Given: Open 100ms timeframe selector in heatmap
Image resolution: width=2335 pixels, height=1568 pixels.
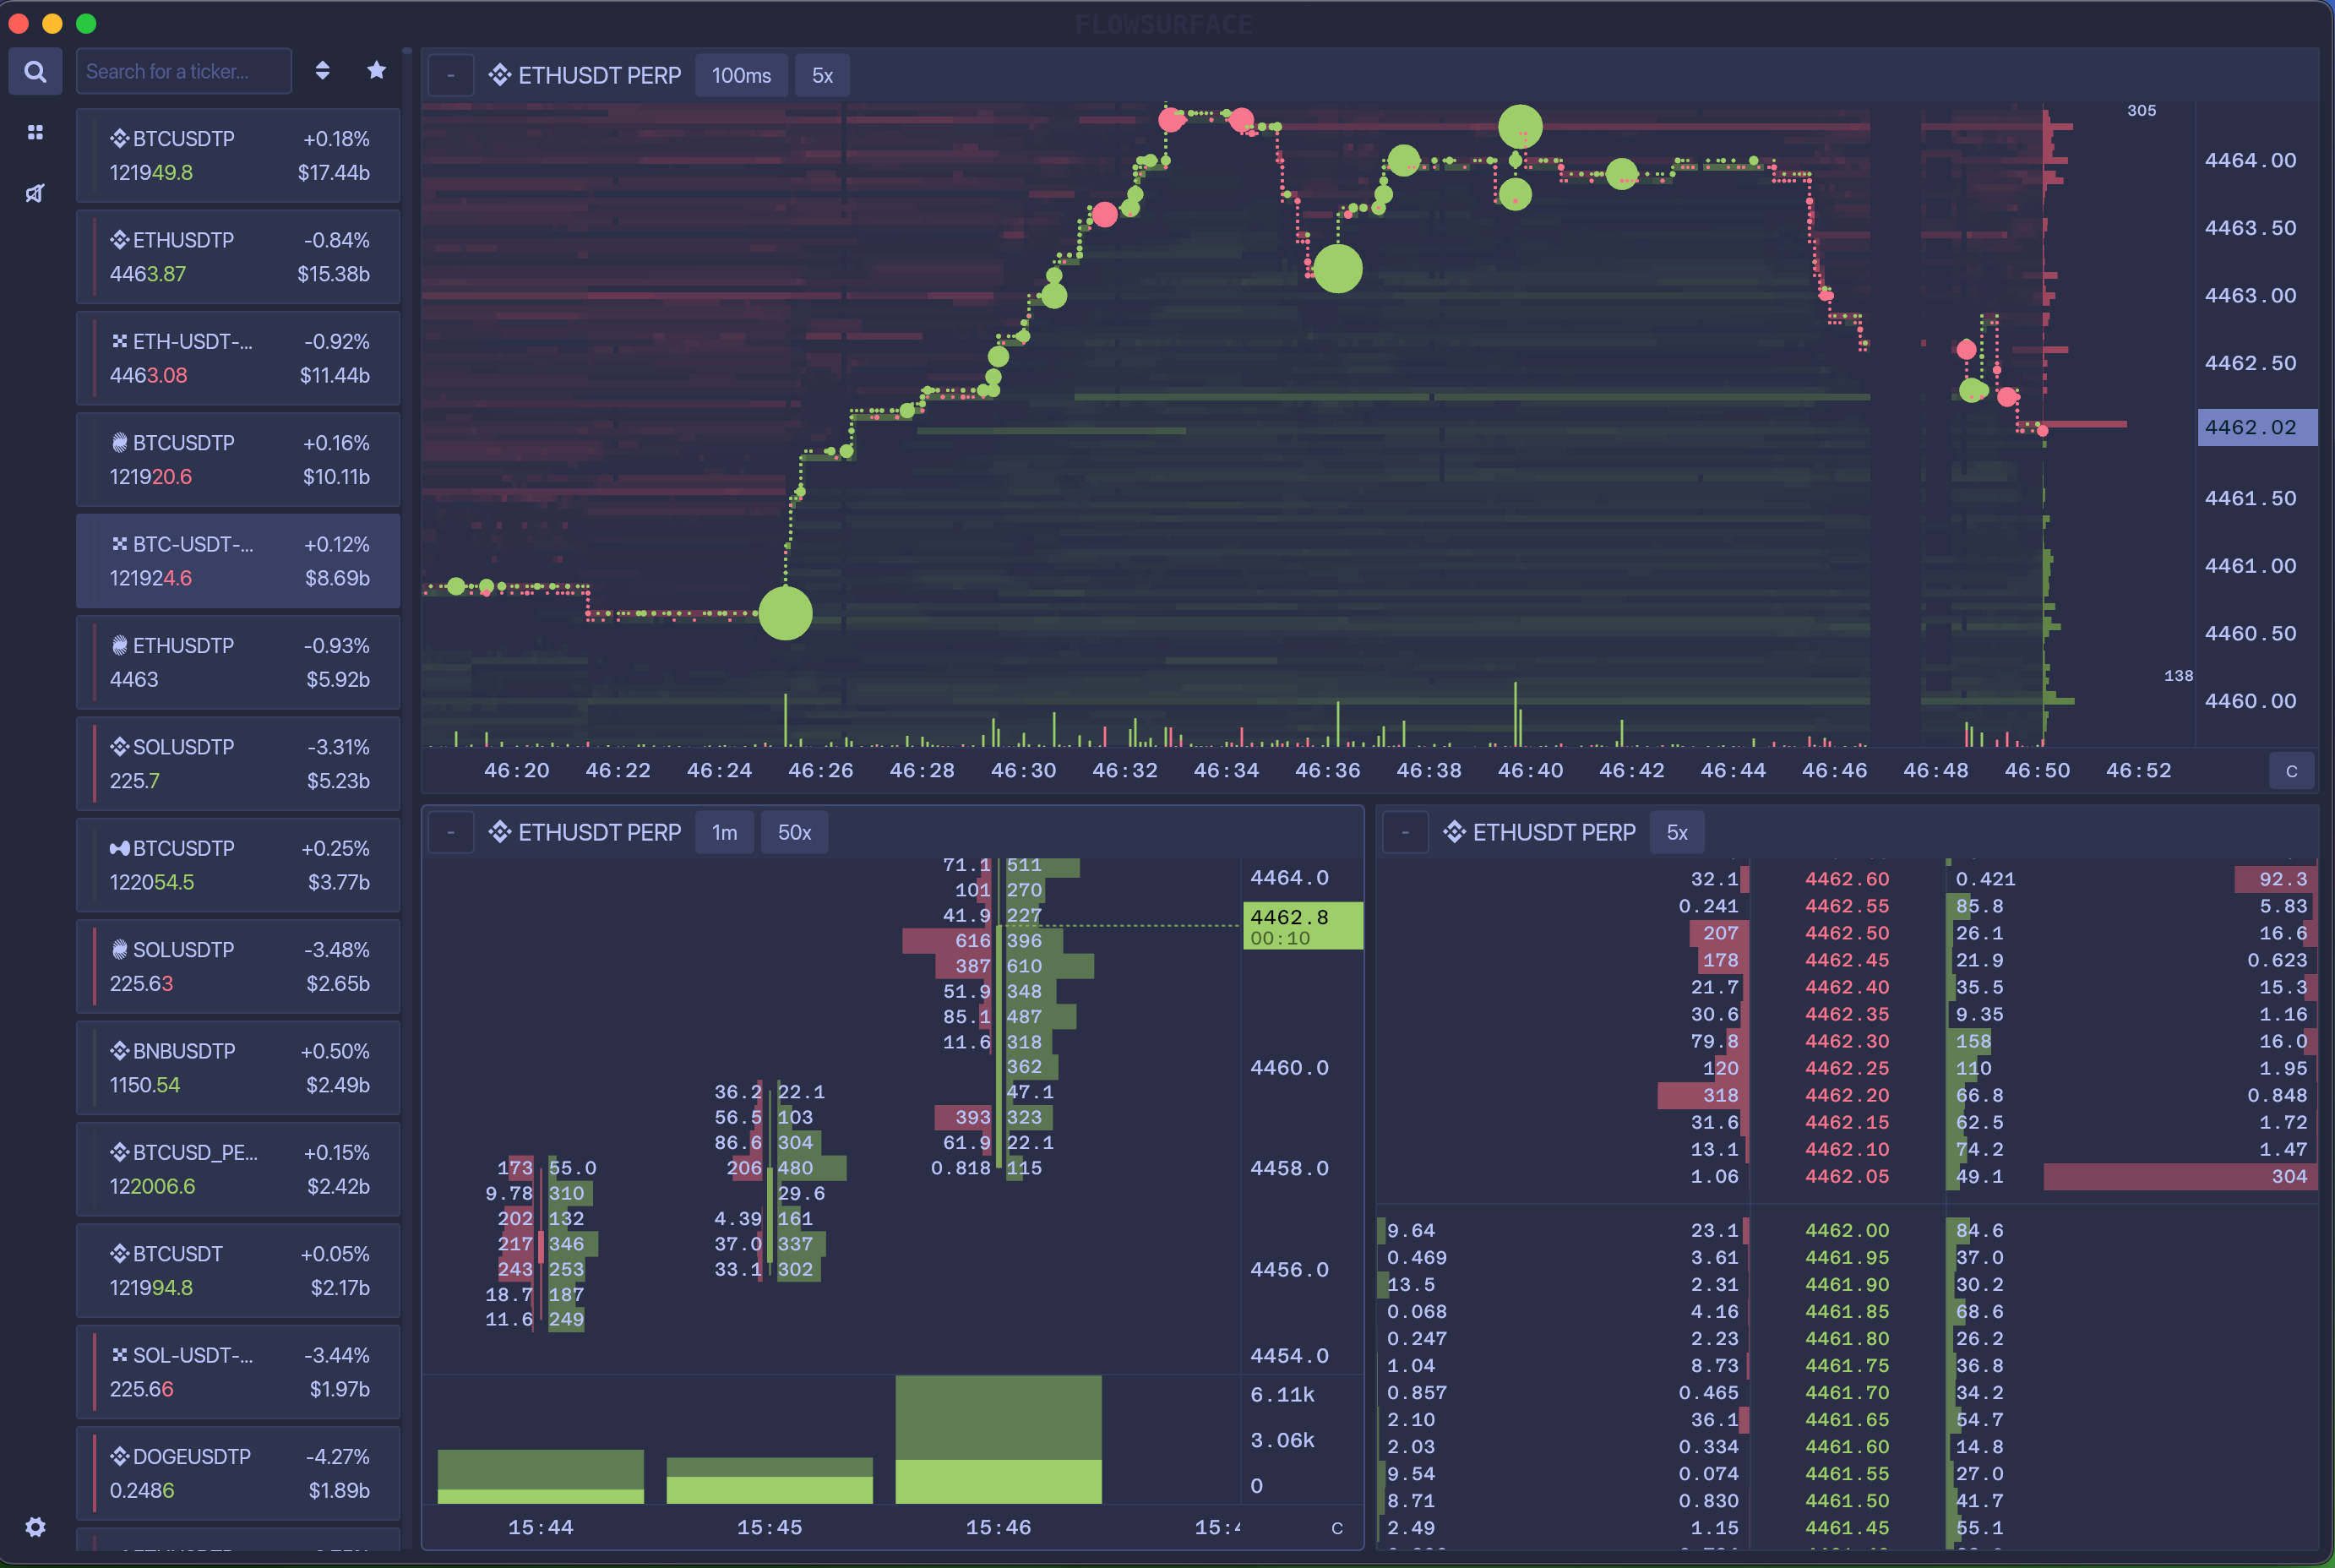Looking at the screenshot, I should [x=741, y=75].
